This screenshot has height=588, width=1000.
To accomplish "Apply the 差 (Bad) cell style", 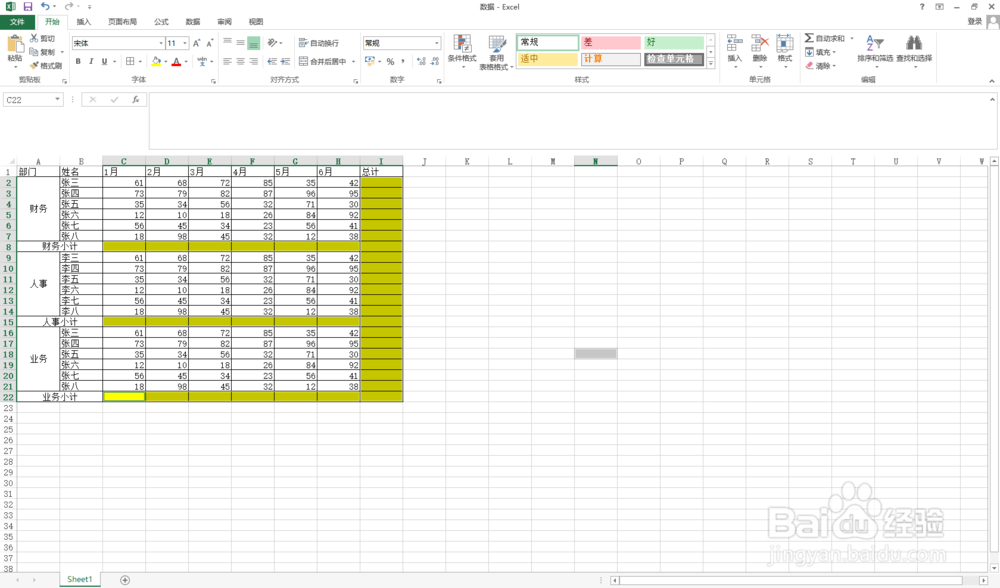I will tap(610, 42).
